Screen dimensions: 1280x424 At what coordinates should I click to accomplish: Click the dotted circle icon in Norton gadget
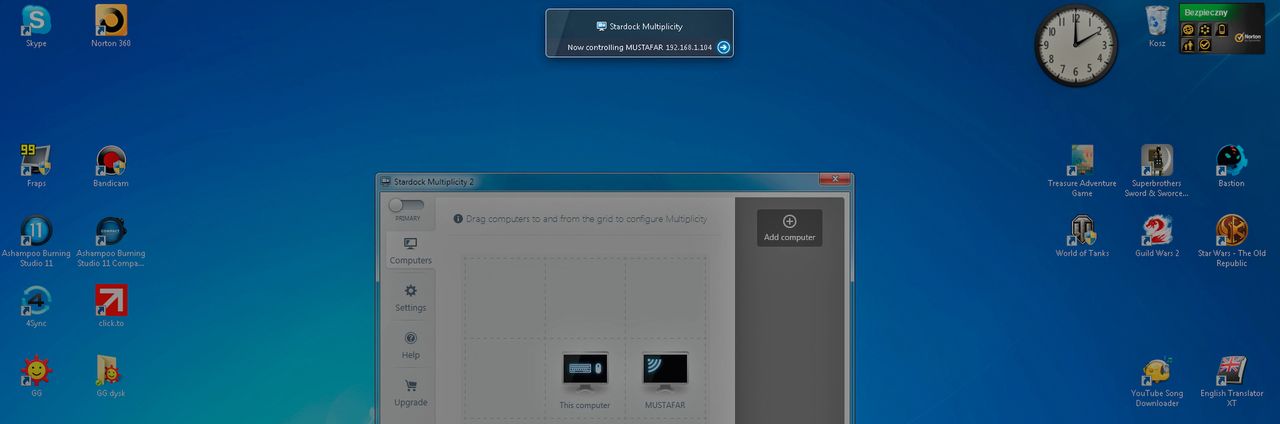pos(1205,29)
